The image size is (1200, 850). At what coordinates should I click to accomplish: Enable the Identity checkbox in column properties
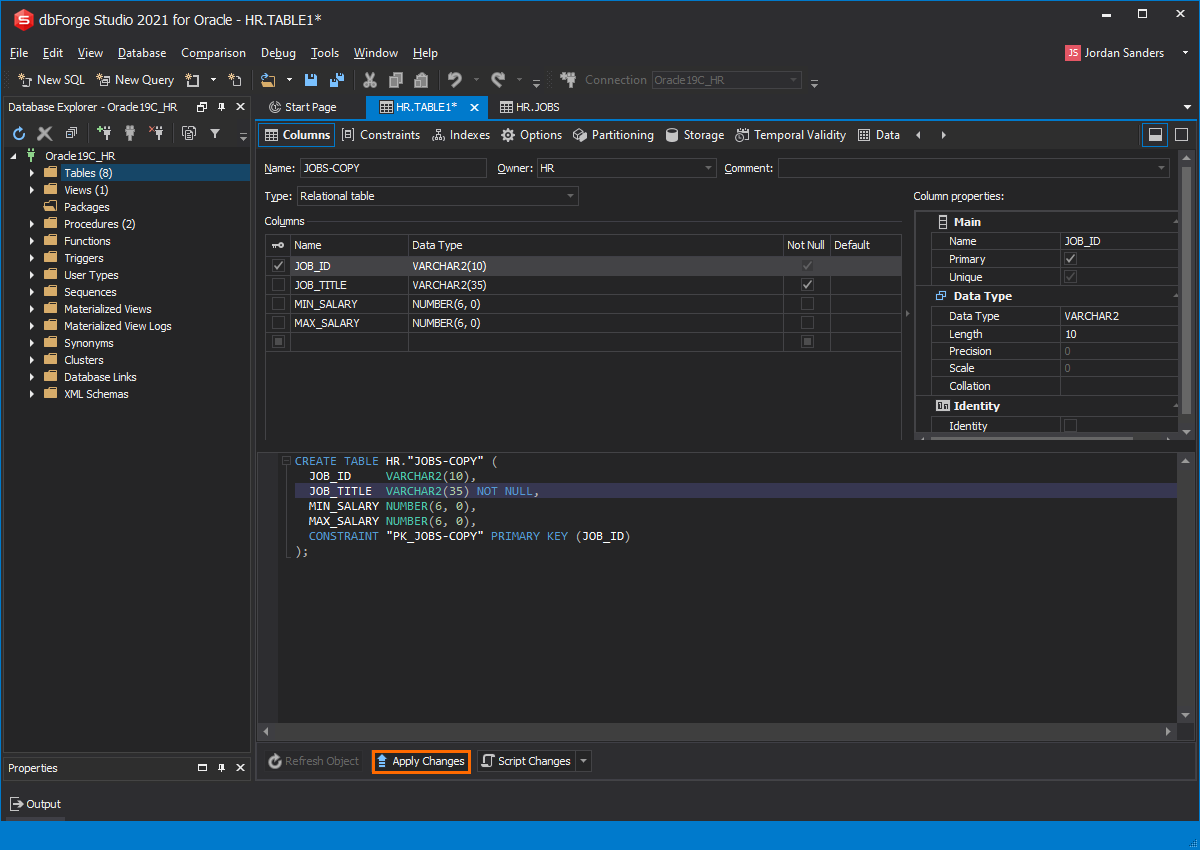click(1070, 425)
